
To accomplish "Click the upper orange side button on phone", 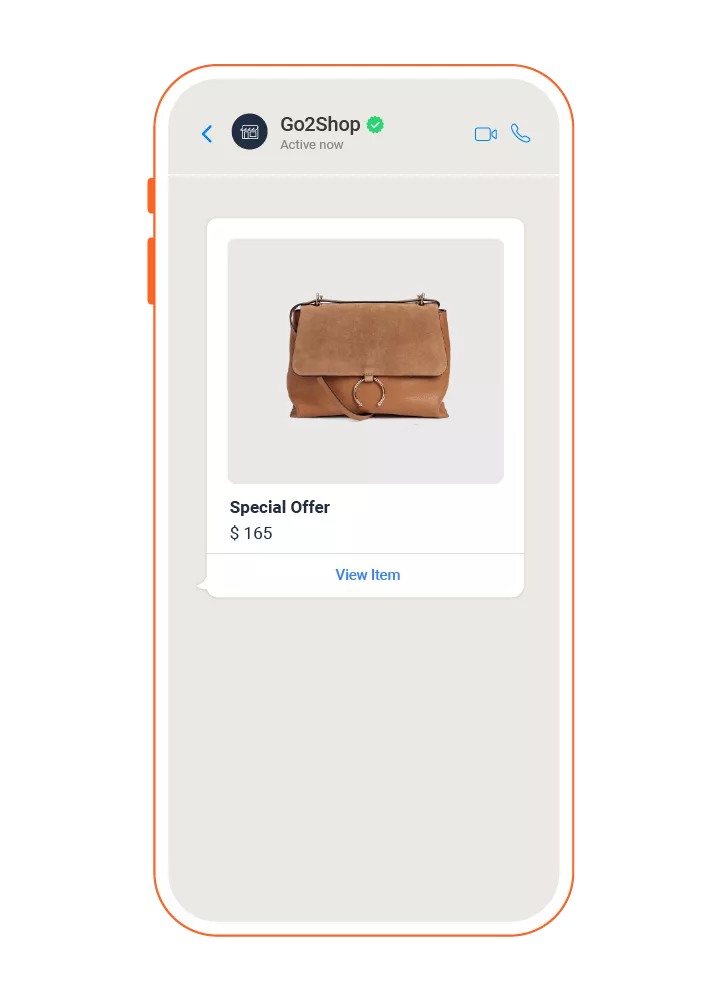I will click(x=151, y=195).
